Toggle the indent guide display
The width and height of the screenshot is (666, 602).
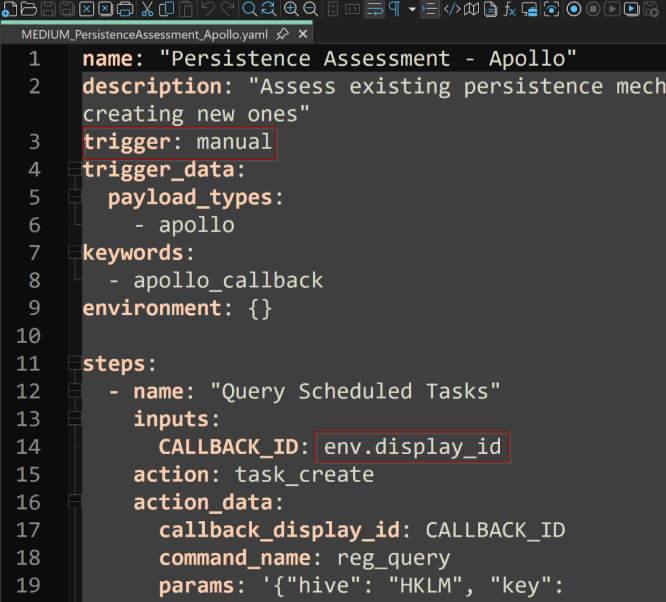429,8
